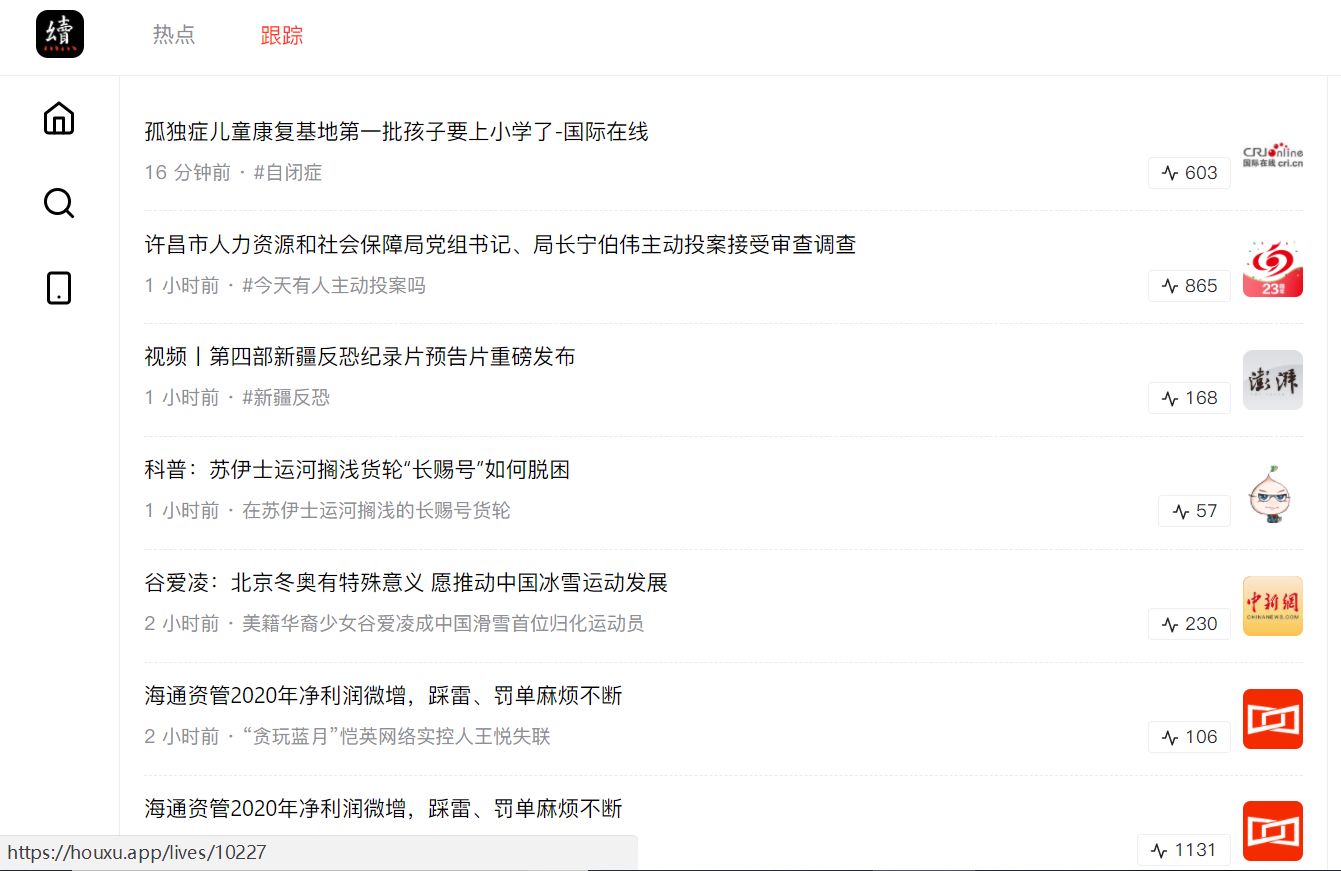Click the mobile app icon in sidebar
The width and height of the screenshot is (1341, 871).
point(59,288)
